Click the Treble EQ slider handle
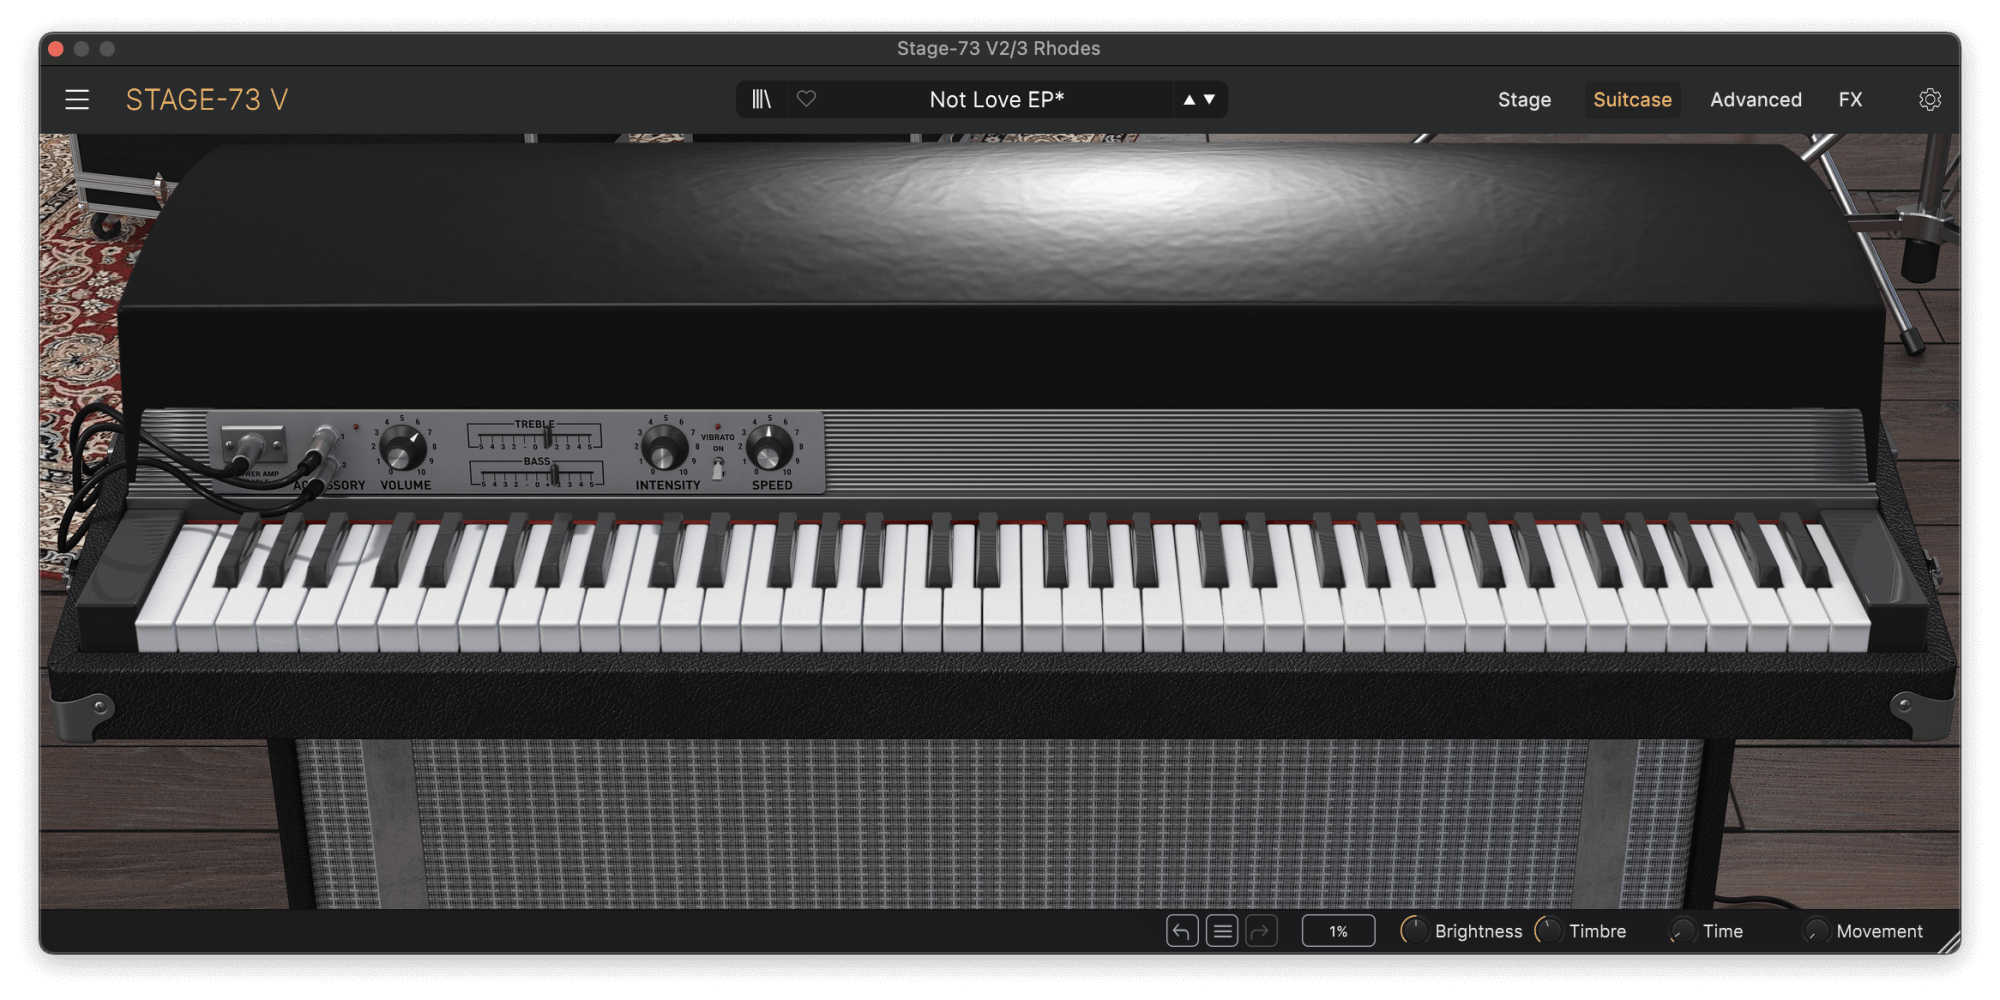The height and width of the screenshot is (1000, 2000). (x=548, y=437)
